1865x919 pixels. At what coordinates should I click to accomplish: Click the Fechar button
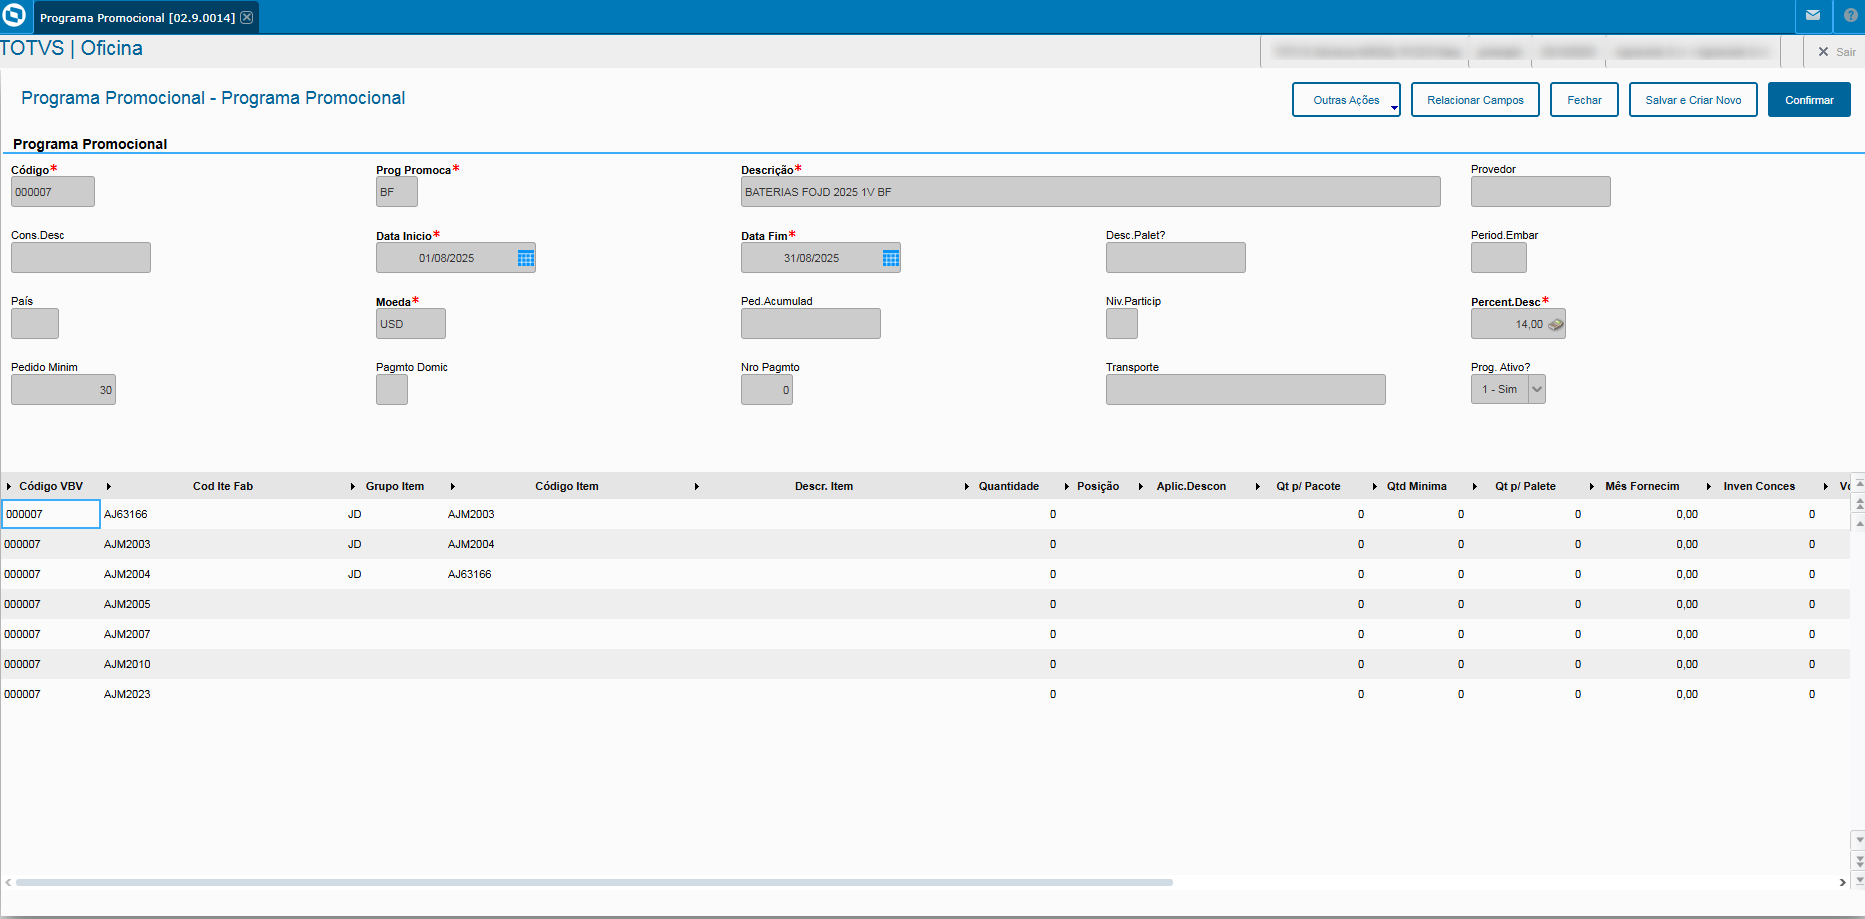(1584, 100)
